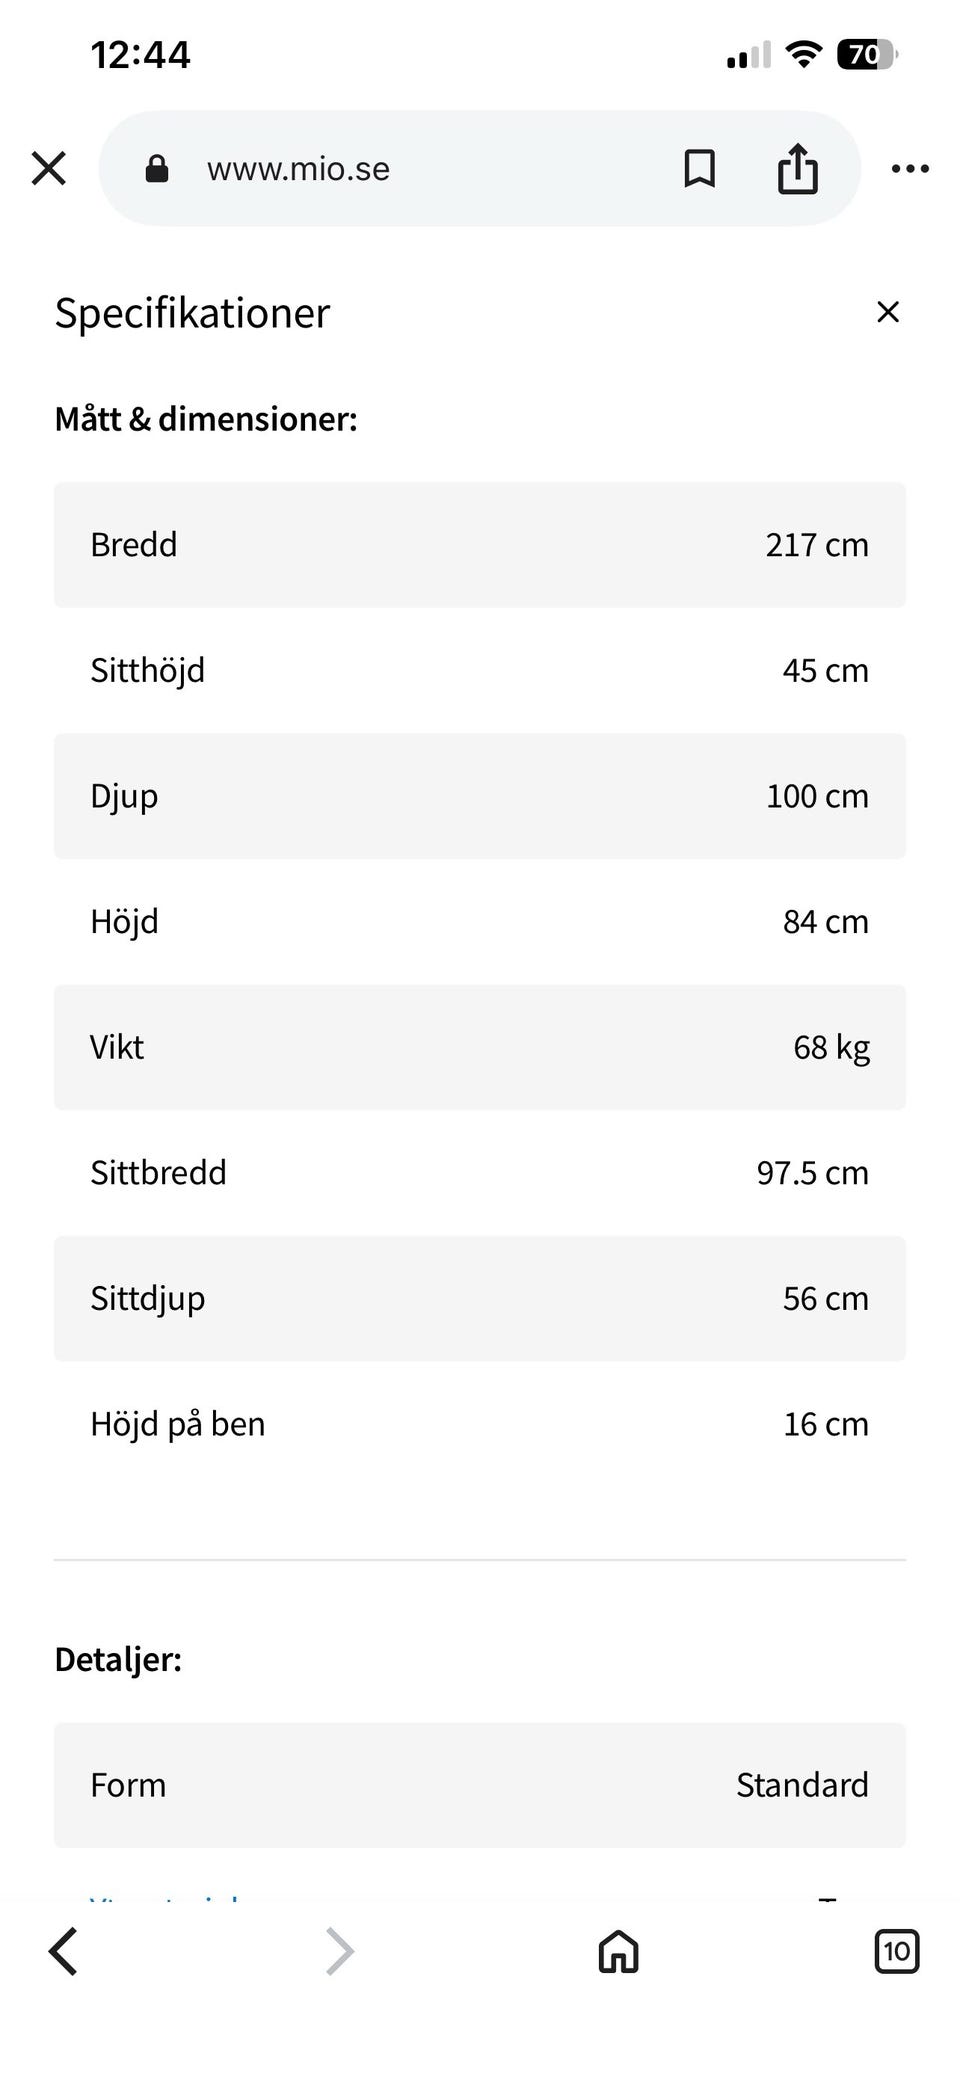Go to the browser home icon
960x2077 pixels.
tap(618, 1951)
